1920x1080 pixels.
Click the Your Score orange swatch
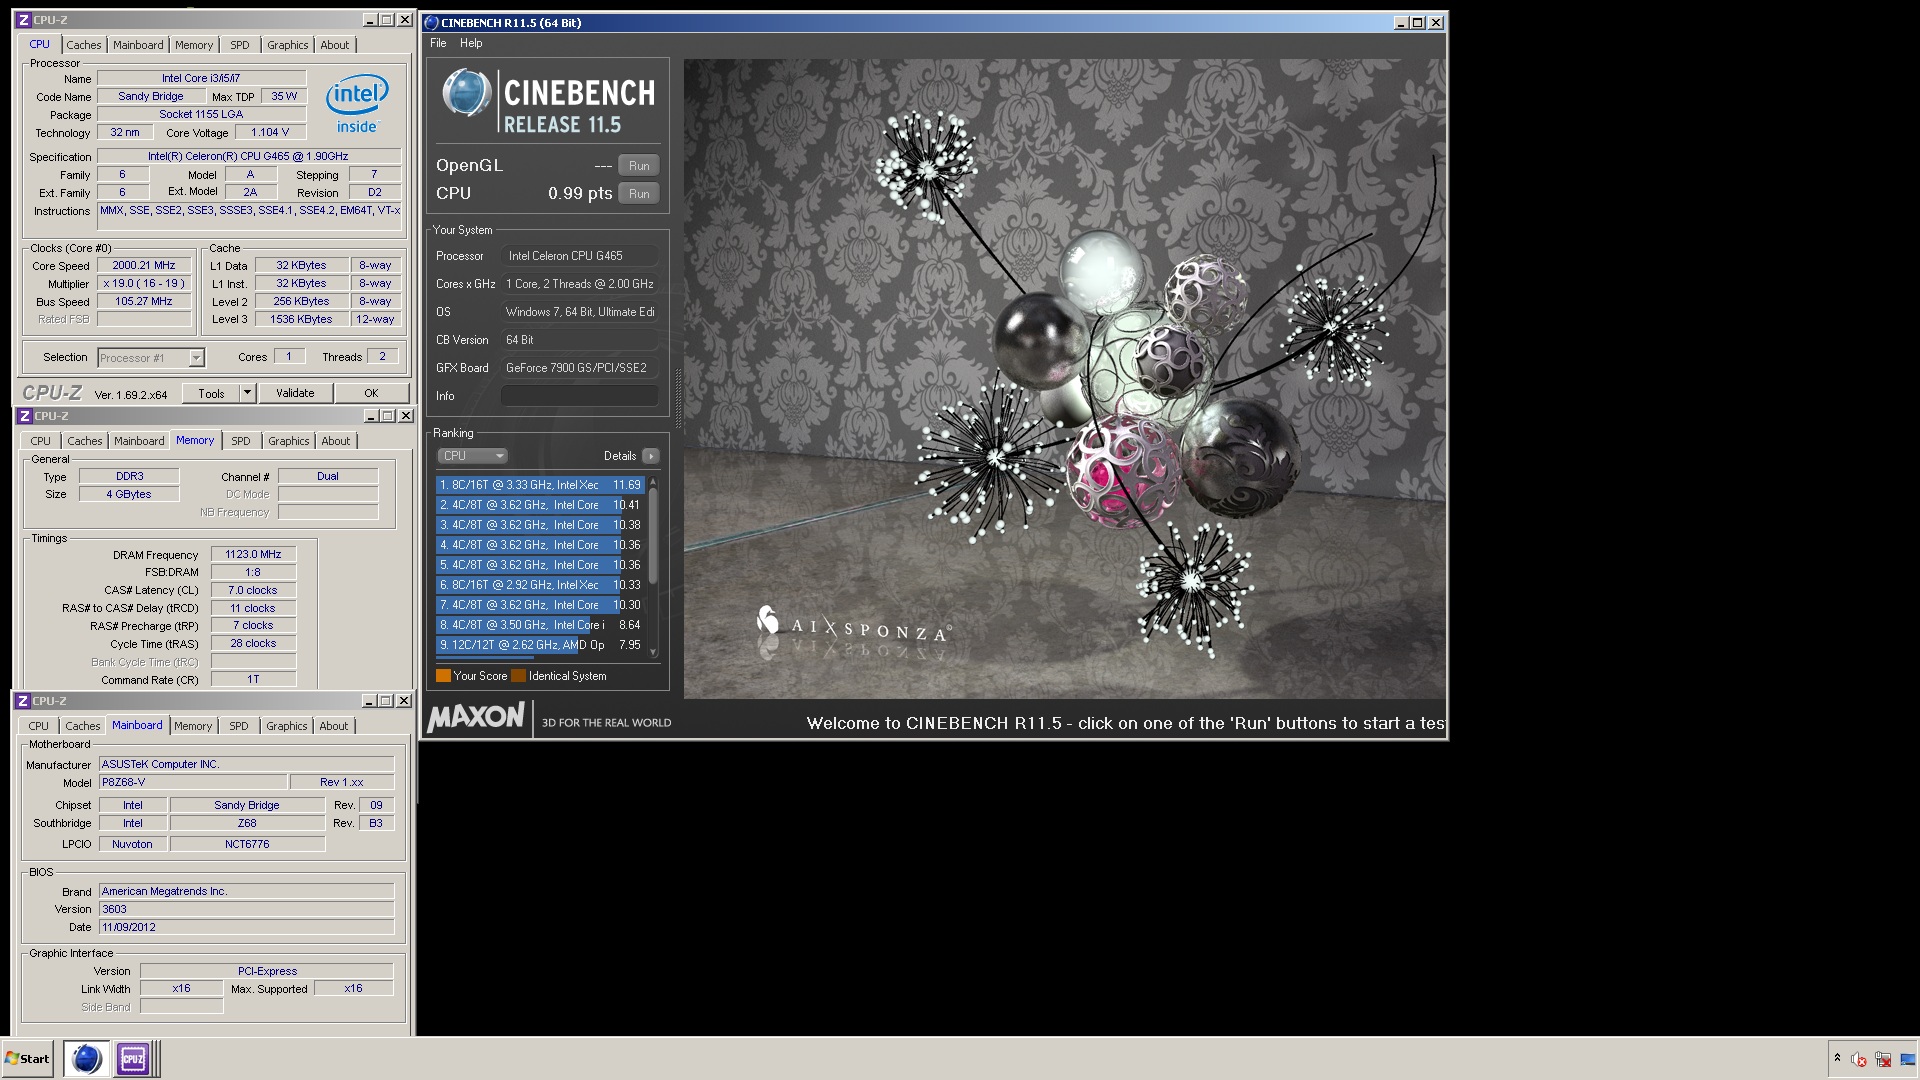[443, 676]
